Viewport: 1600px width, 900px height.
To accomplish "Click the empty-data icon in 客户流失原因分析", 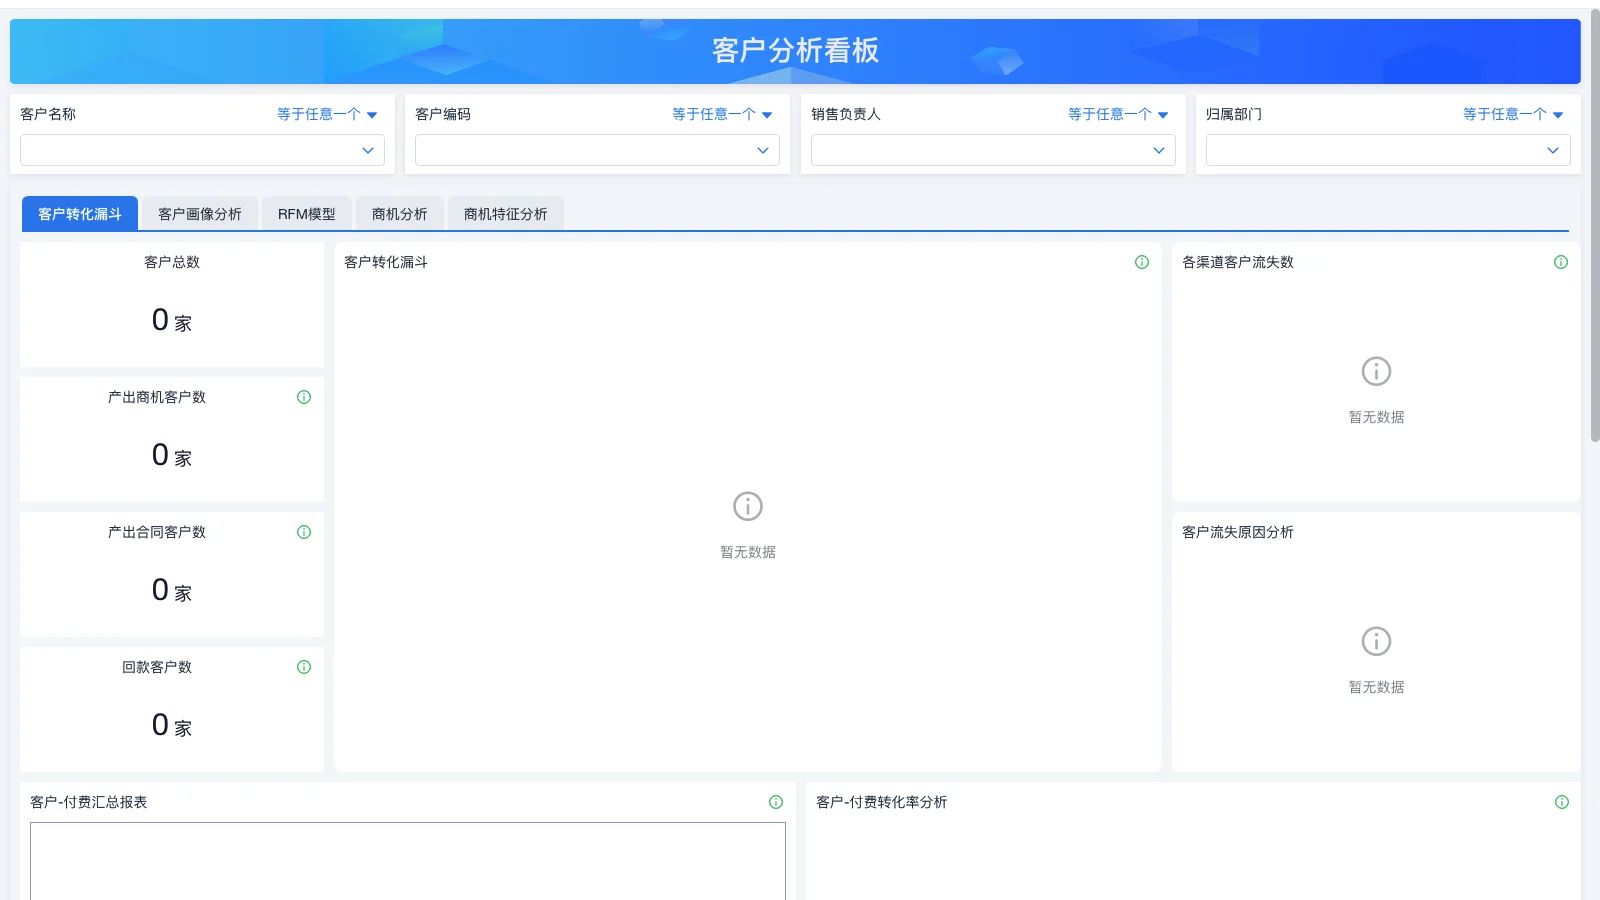I will click(1378, 641).
